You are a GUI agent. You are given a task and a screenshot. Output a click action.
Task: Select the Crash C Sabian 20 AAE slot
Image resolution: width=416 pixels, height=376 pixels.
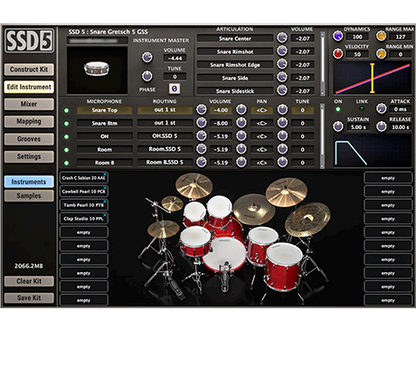pos(84,178)
